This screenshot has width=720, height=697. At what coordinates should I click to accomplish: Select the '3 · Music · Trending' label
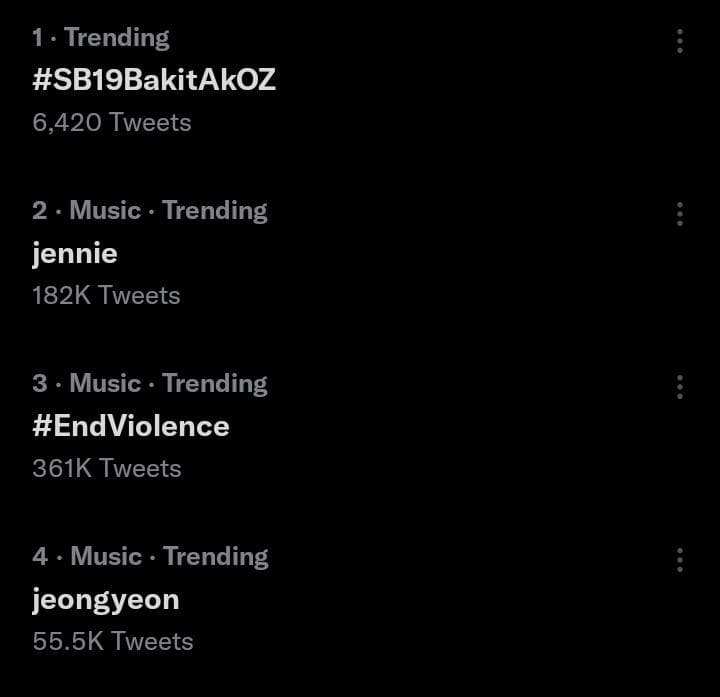click(150, 384)
